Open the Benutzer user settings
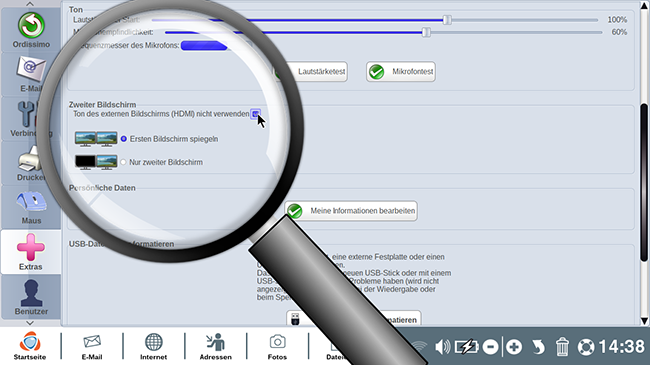The width and height of the screenshot is (650, 365). [31, 297]
